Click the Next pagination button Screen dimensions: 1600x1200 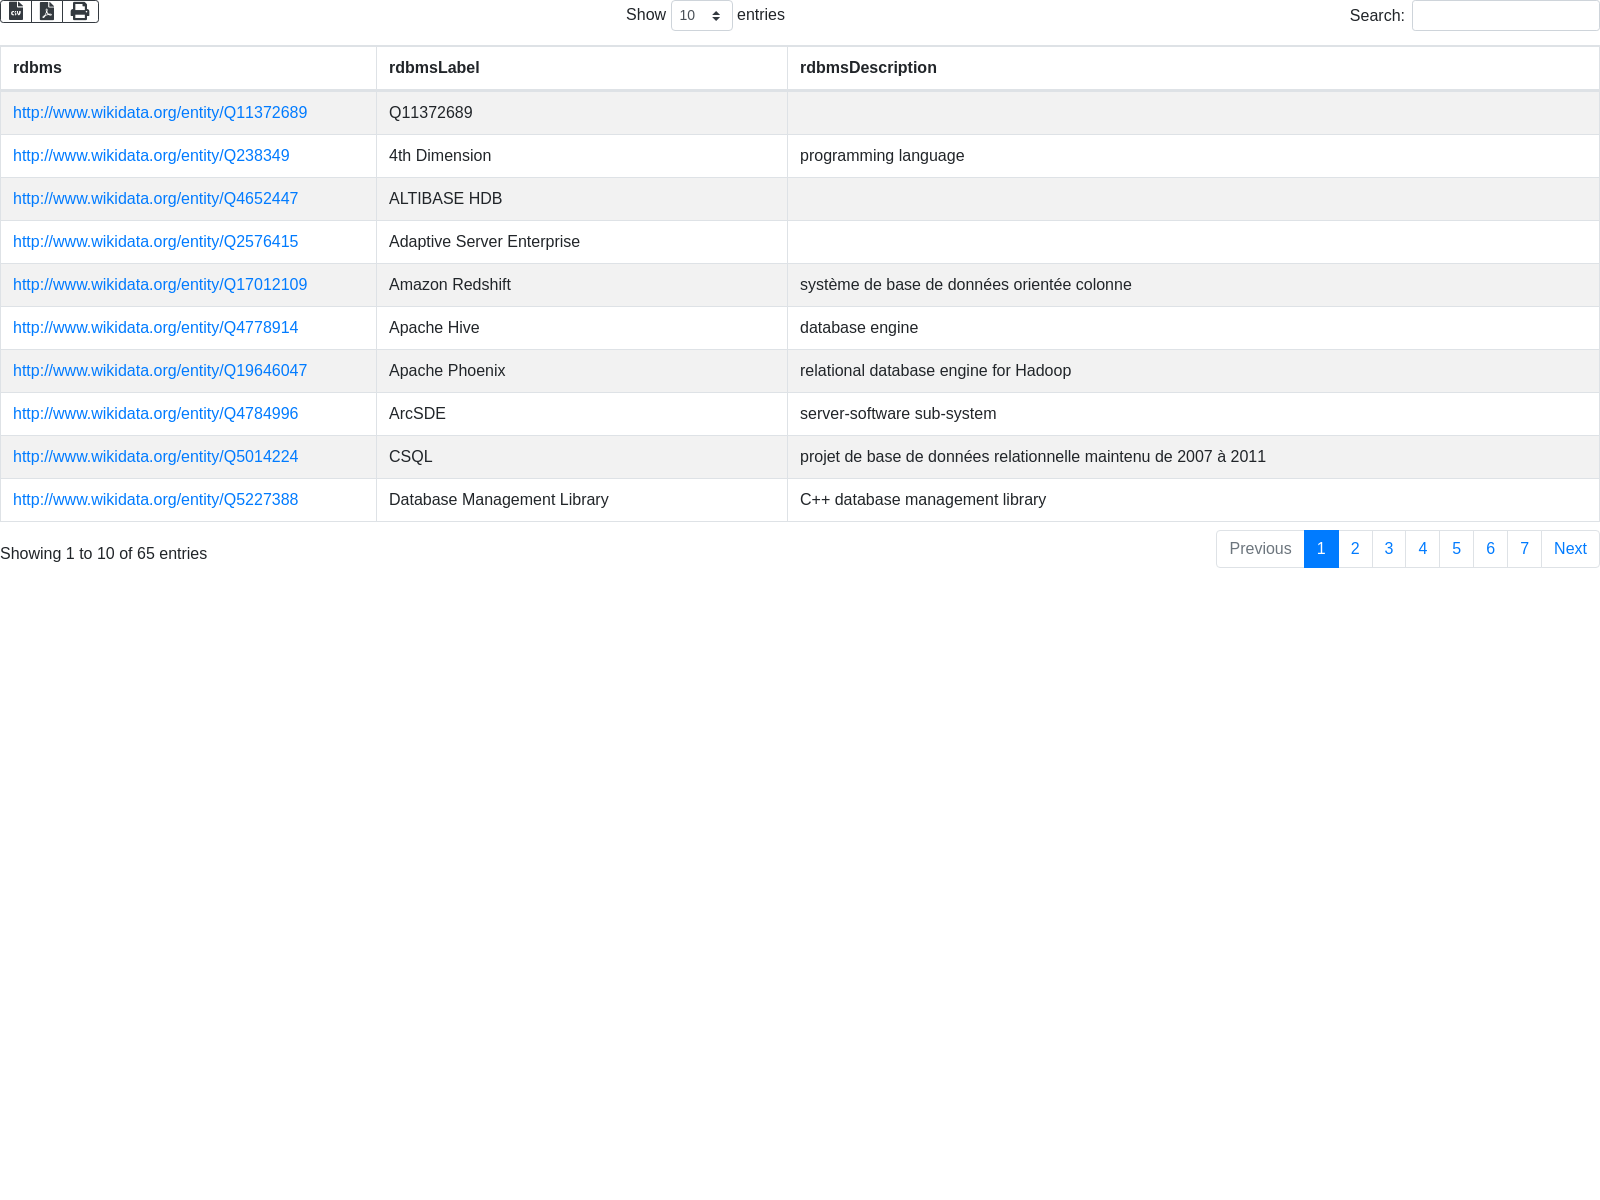click(1570, 549)
